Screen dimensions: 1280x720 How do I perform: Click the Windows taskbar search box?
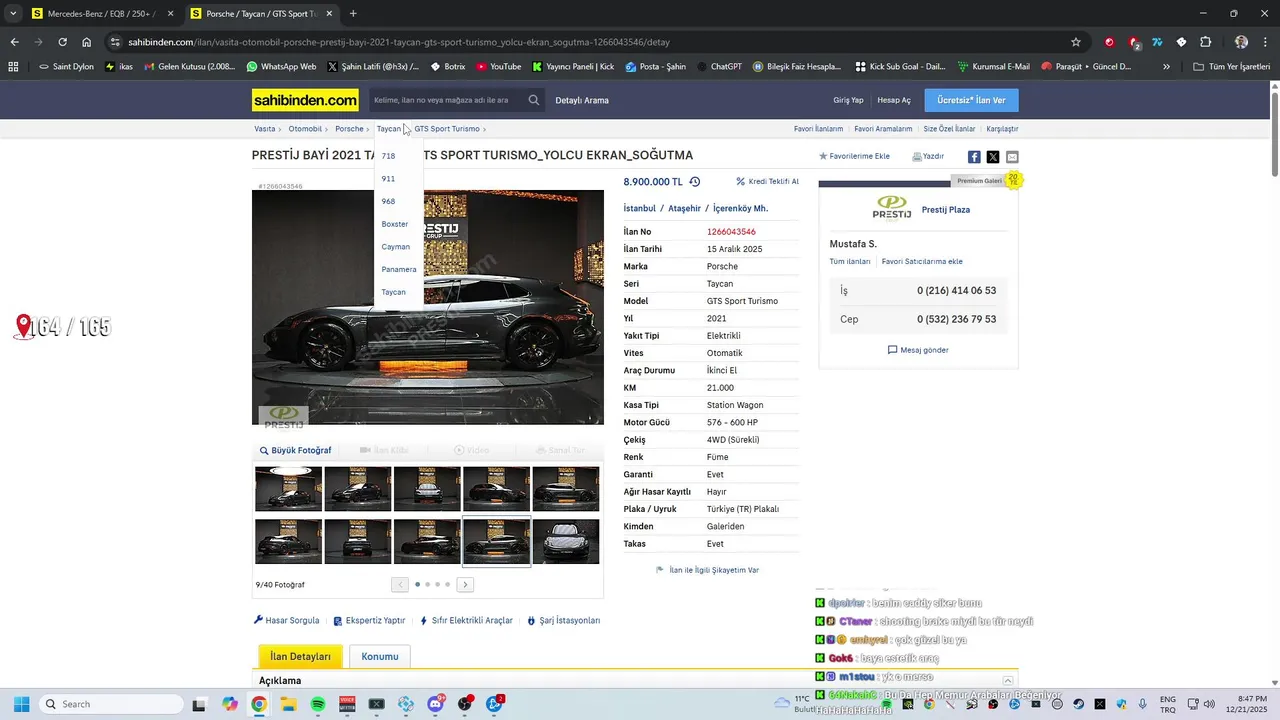coord(110,704)
